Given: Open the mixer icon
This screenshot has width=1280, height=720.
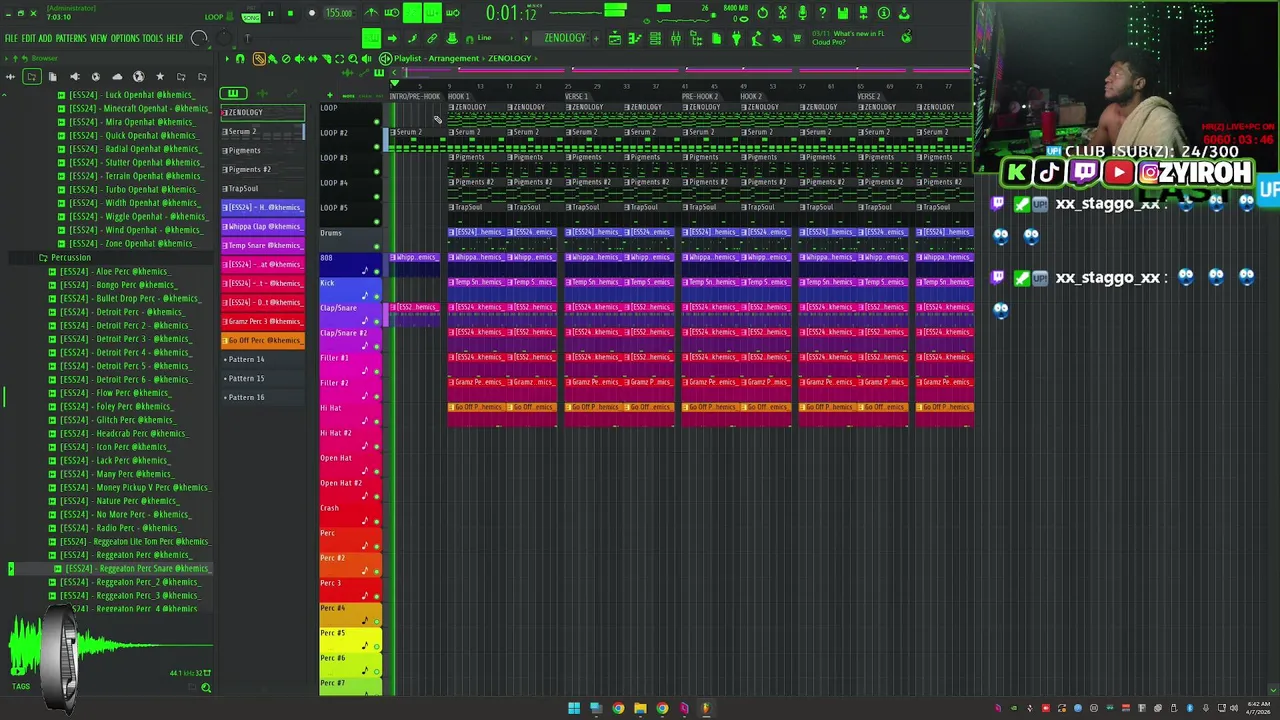Looking at the screenshot, I should pos(676,38).
